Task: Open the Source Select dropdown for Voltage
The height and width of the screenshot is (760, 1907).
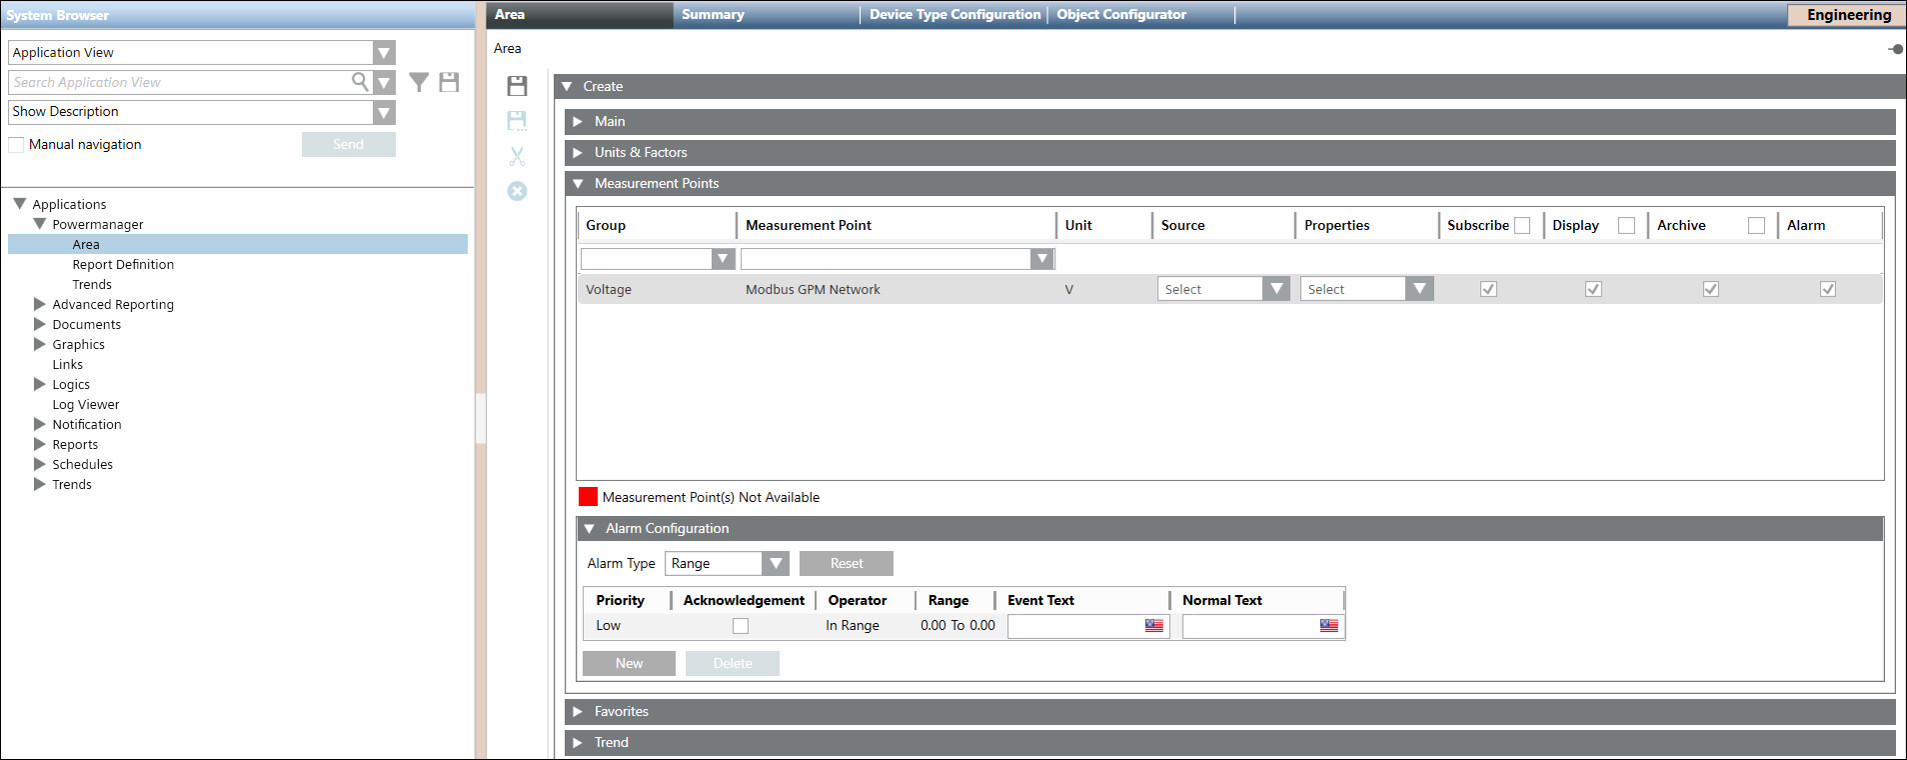Action: coord(1275,289)
